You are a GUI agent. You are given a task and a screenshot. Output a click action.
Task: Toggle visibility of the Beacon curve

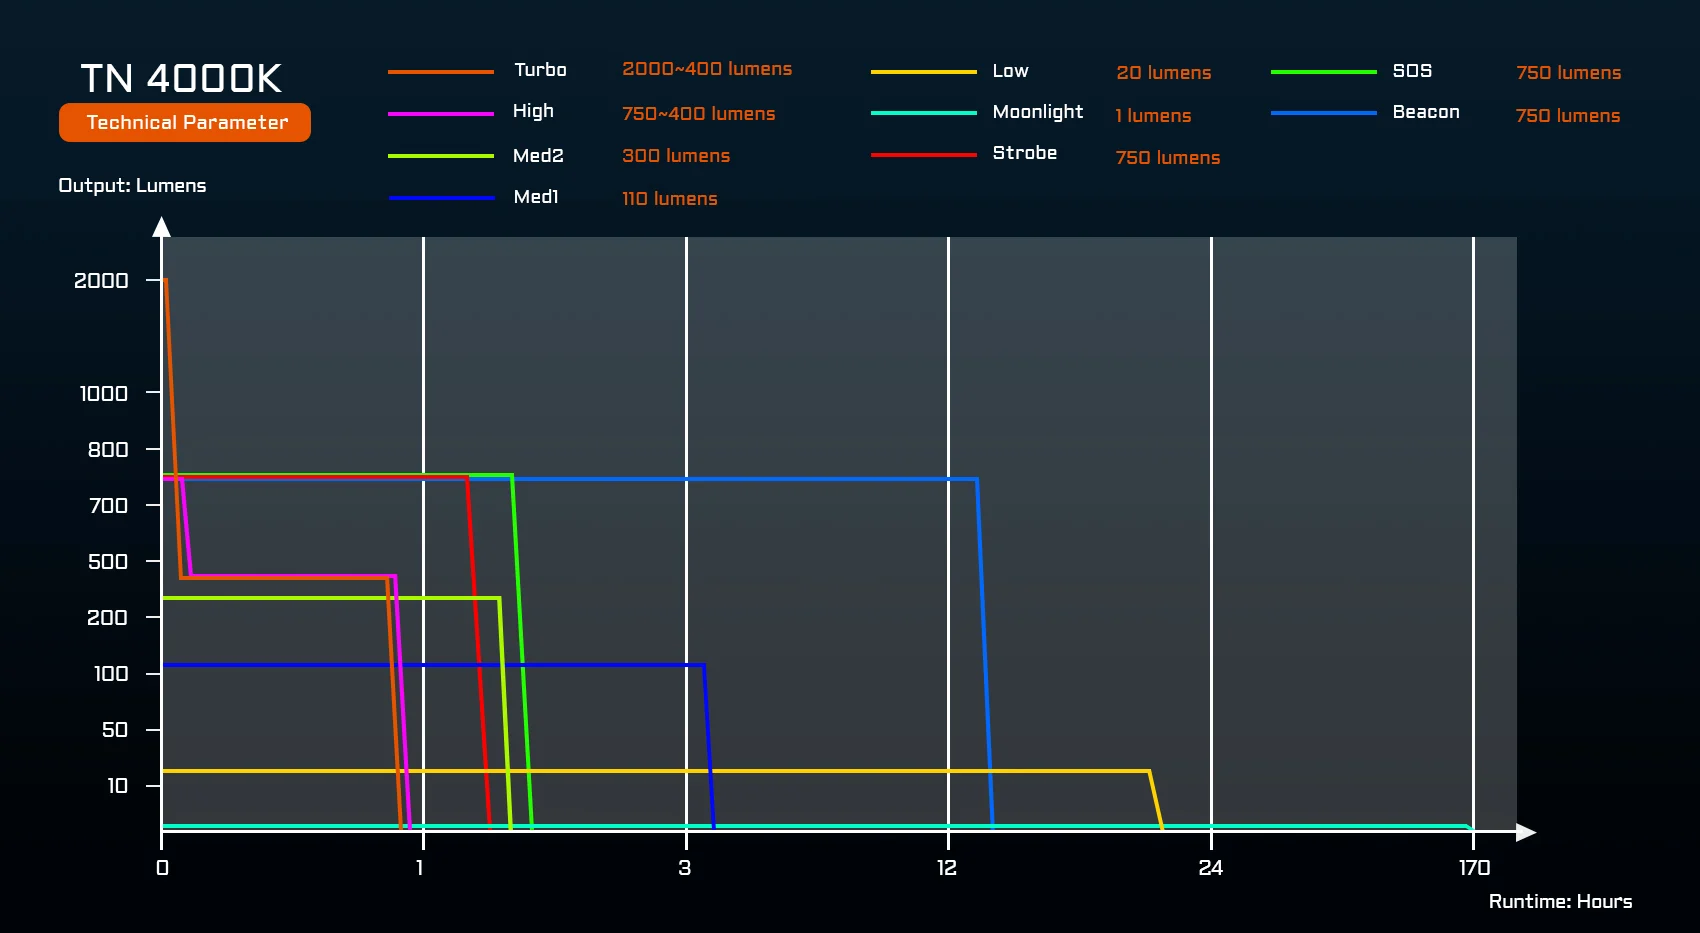(1424, 112)
